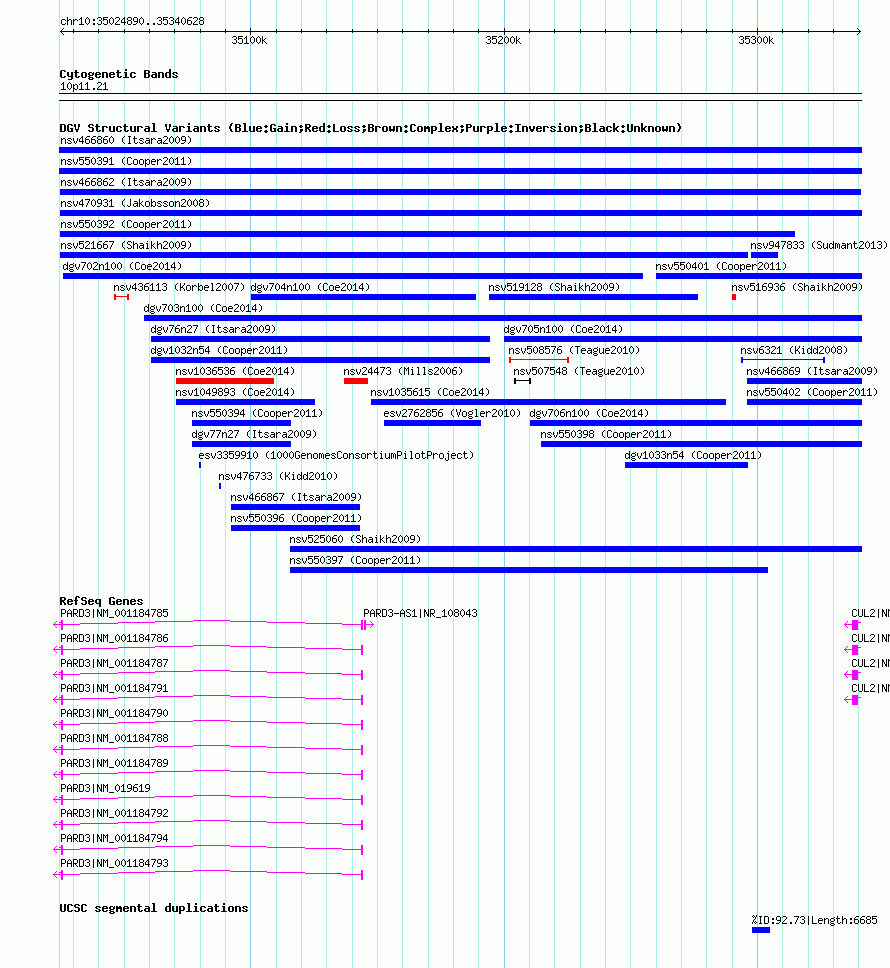Click the nsv476733 (Kidd2010) variant label
The width and height of the screenshot is (890, 968).
(x=278, y=476)
